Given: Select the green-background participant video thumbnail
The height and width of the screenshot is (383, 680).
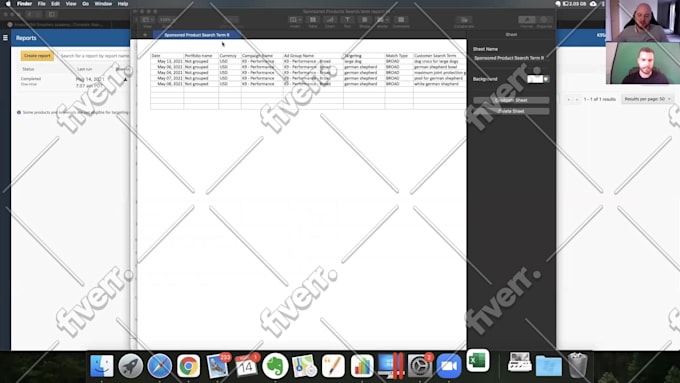Looking at the screenshot, I should [x=643, y=63].
